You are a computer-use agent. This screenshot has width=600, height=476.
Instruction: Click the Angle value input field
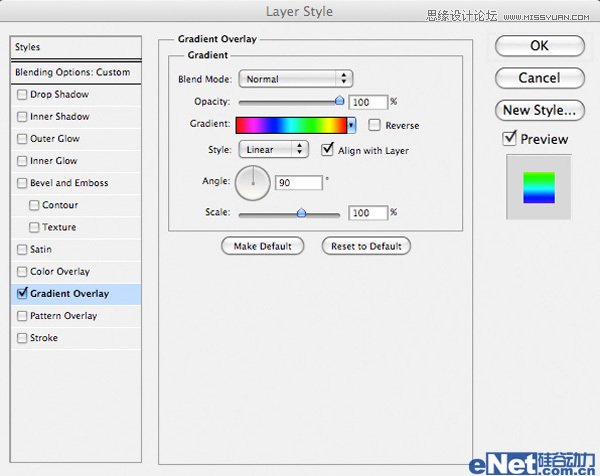point(299,183)
